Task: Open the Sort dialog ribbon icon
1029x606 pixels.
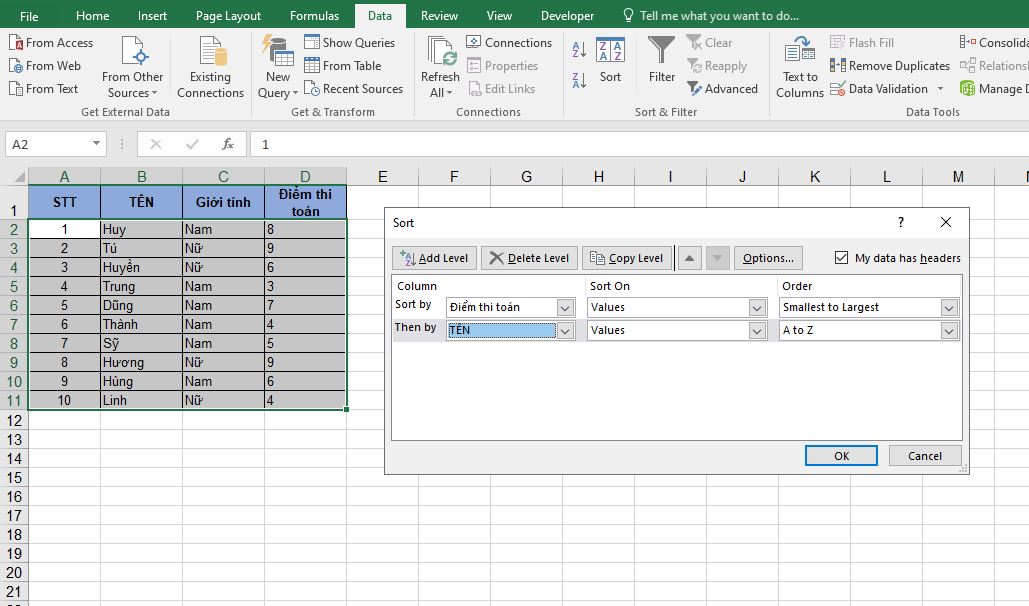Action: click(x=610, y=60)
